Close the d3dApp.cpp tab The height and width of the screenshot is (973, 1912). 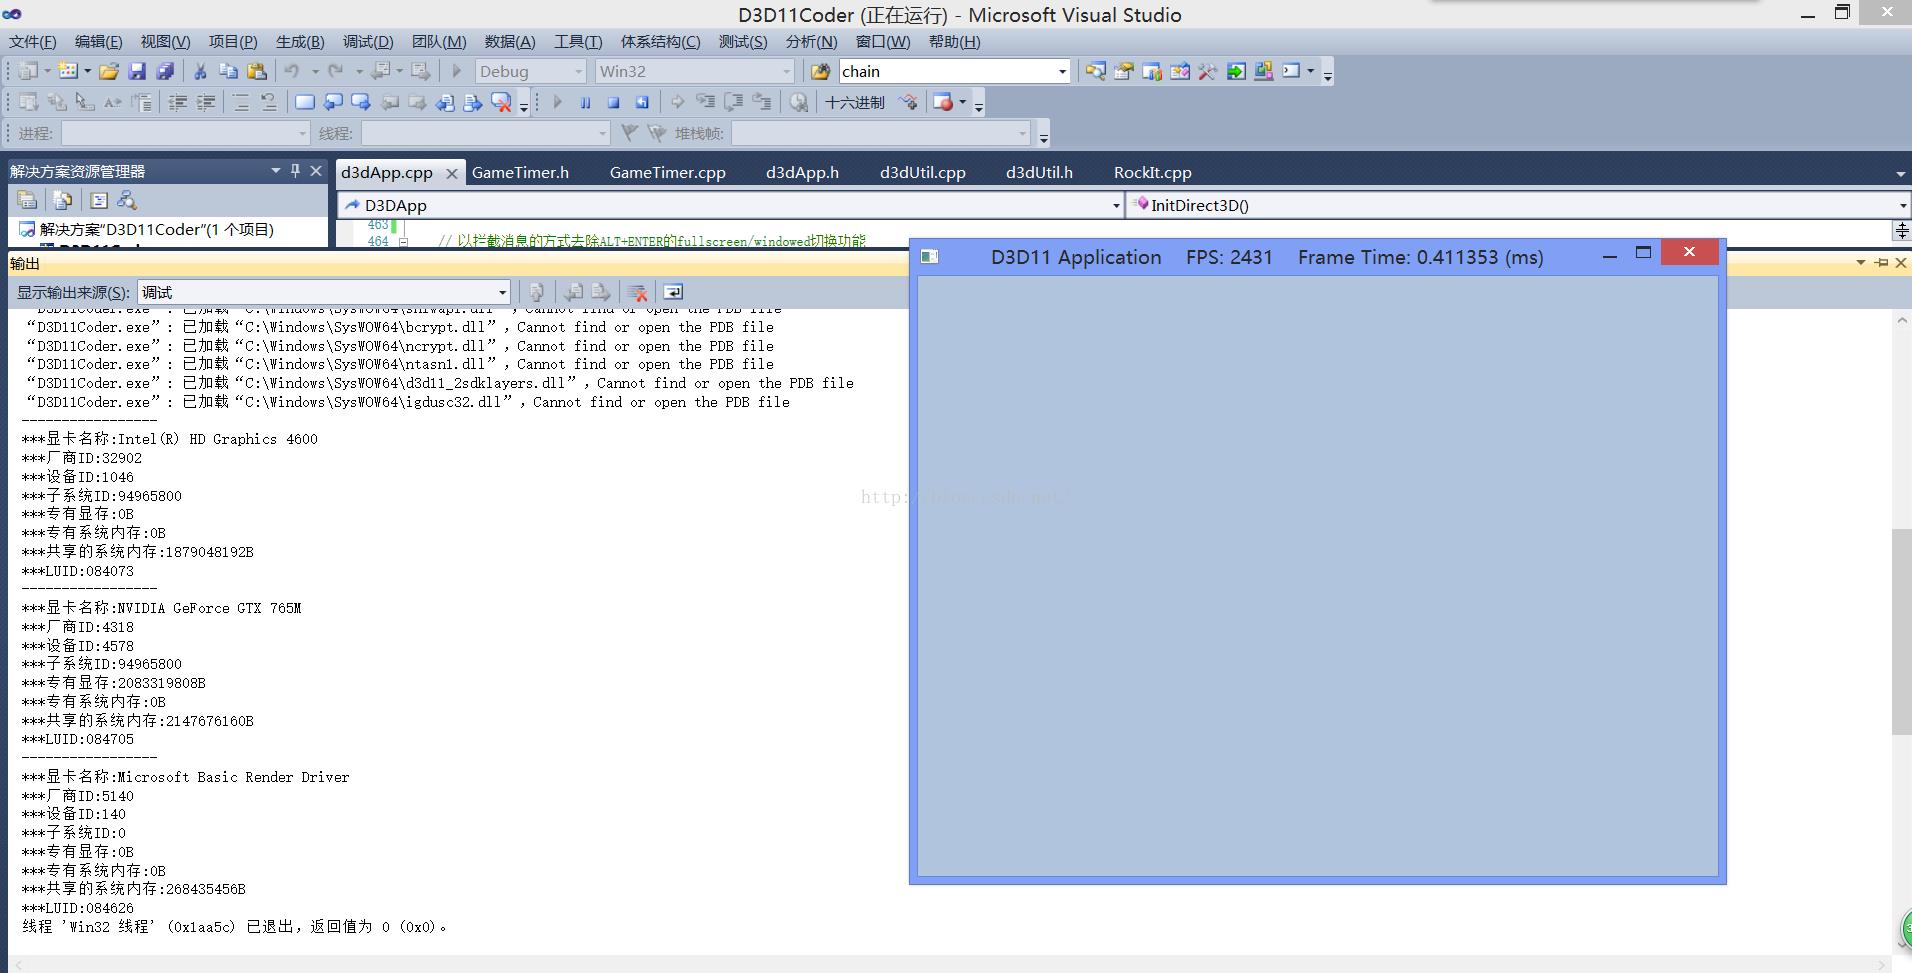point(451,173)
